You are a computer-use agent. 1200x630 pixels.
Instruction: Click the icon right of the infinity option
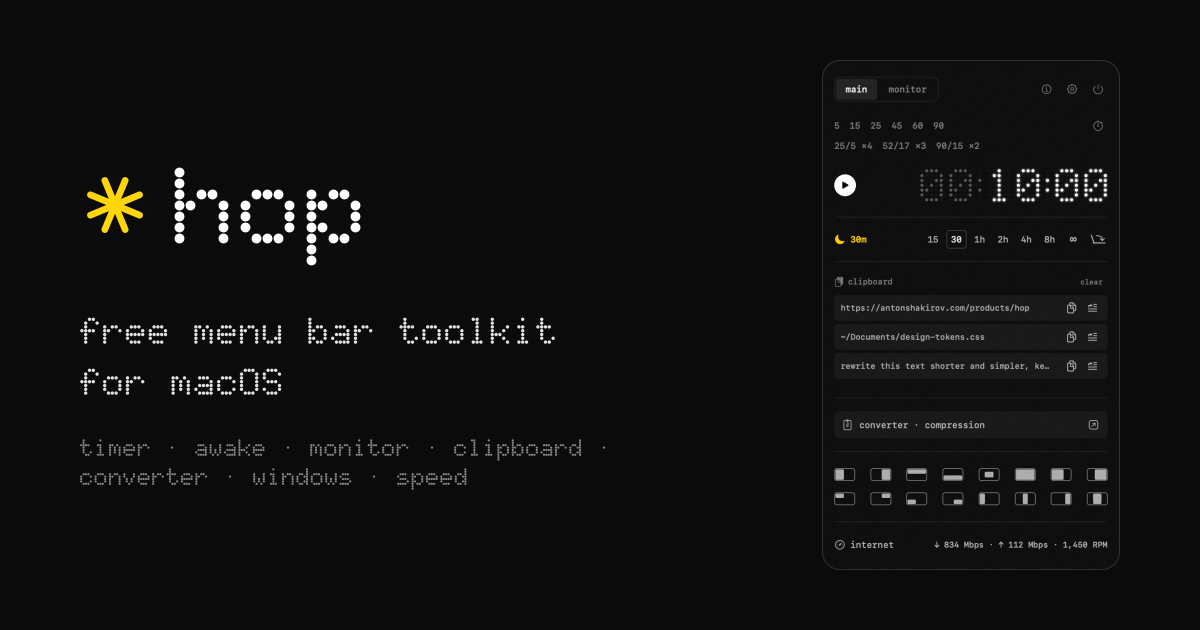pyautogui.click(x=1098, y=239)
